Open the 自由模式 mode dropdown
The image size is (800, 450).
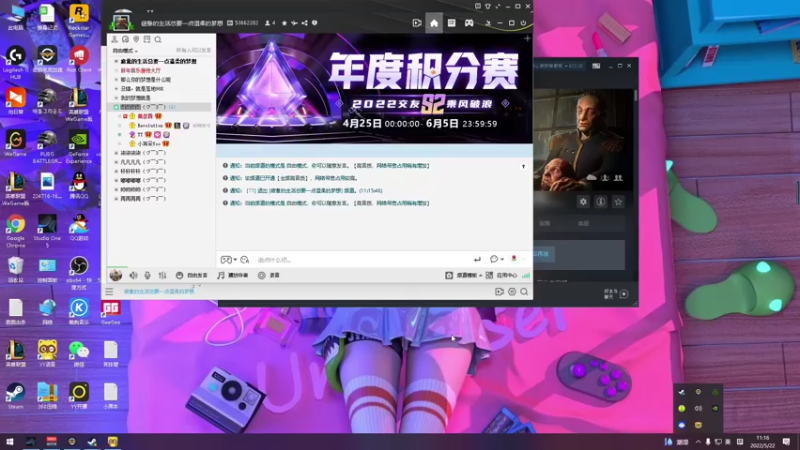[x=125, y=51]
